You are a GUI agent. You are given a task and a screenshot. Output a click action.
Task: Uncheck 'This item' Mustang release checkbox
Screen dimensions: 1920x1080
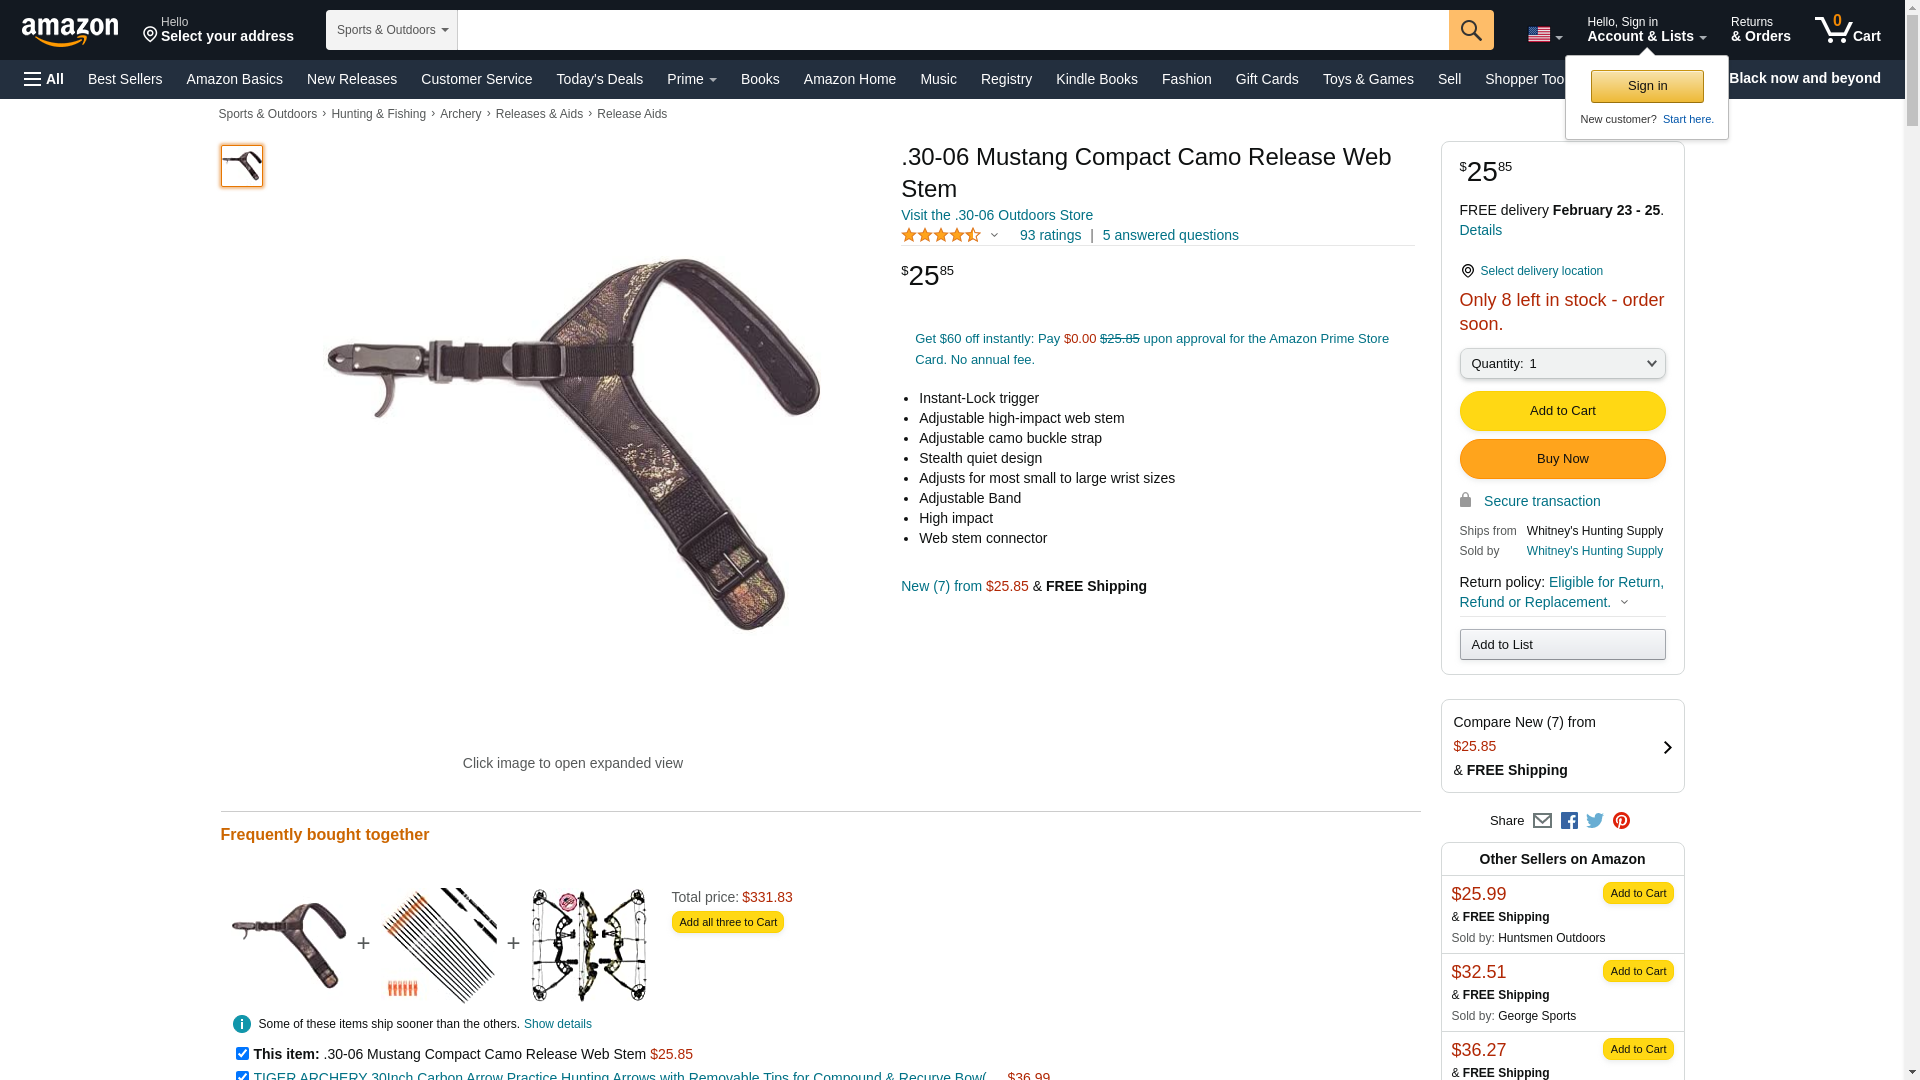(242, 1053)
